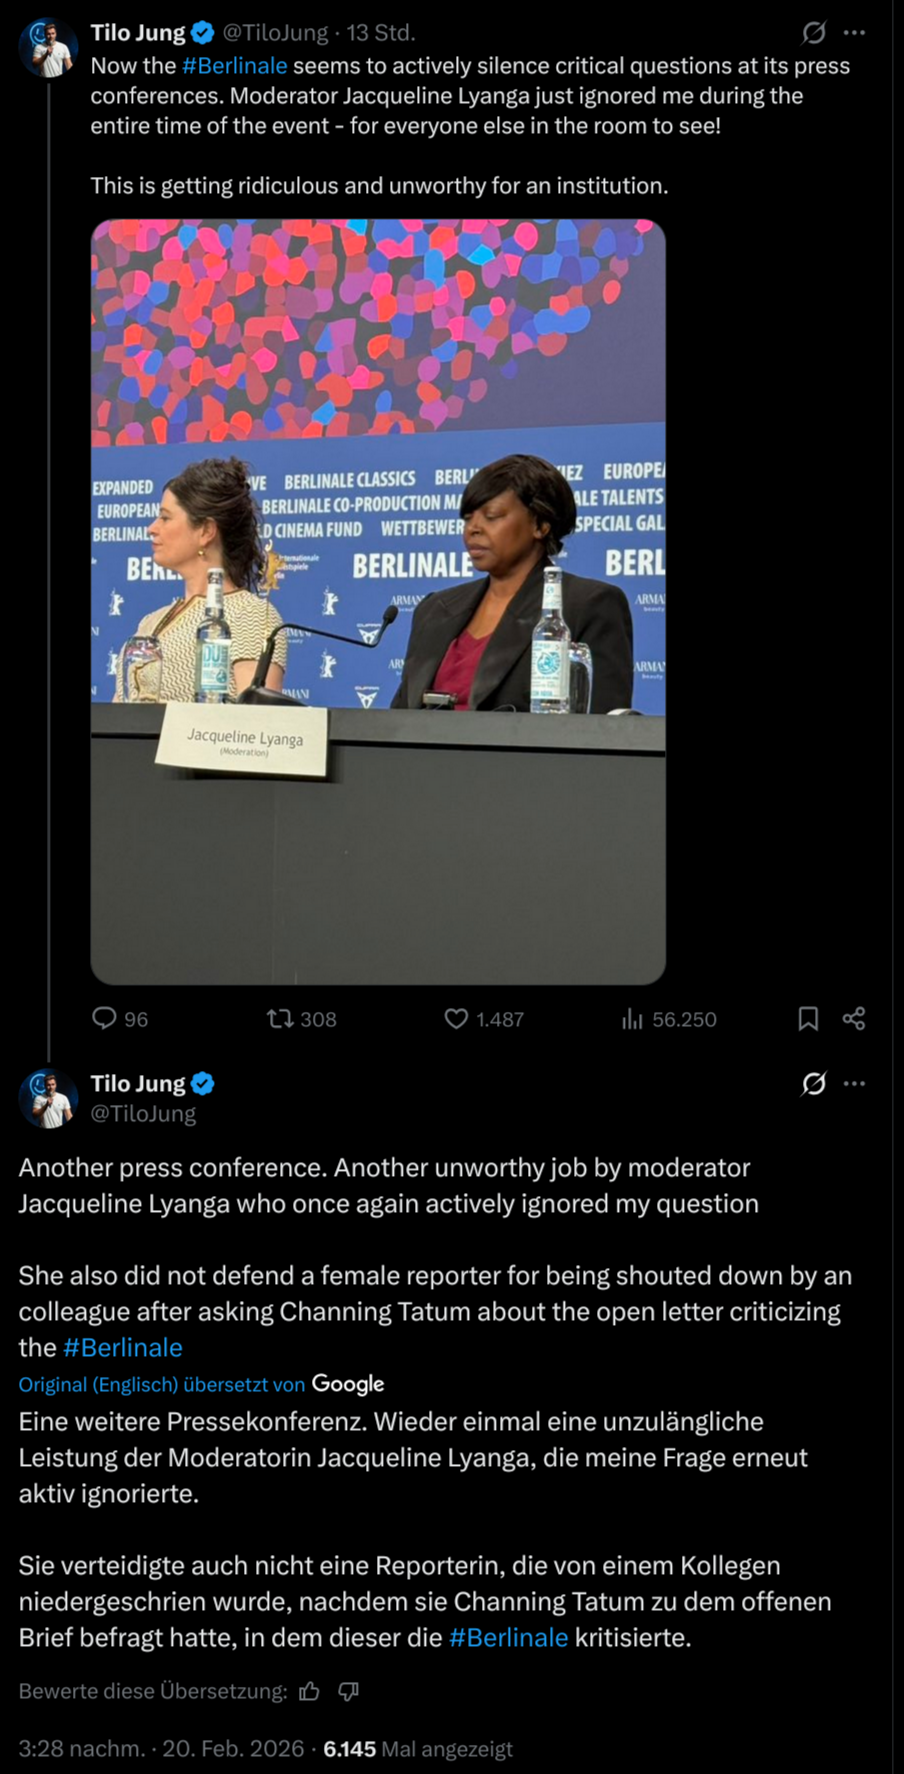
Task: Open Tilo Jung's avatar on the first tweet
Action: pyautogui.click(x=48, y=47)
